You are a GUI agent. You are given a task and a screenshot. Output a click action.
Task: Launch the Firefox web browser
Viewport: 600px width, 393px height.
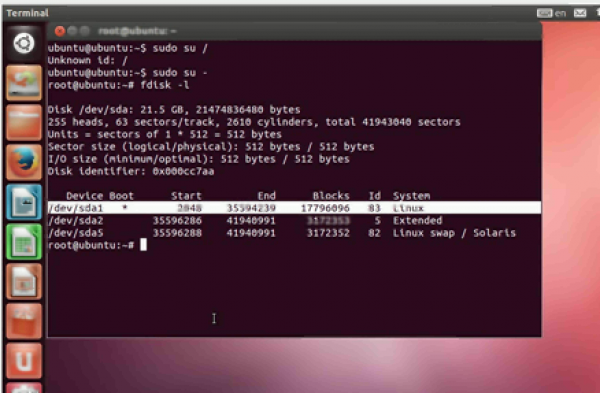point(24,162)
